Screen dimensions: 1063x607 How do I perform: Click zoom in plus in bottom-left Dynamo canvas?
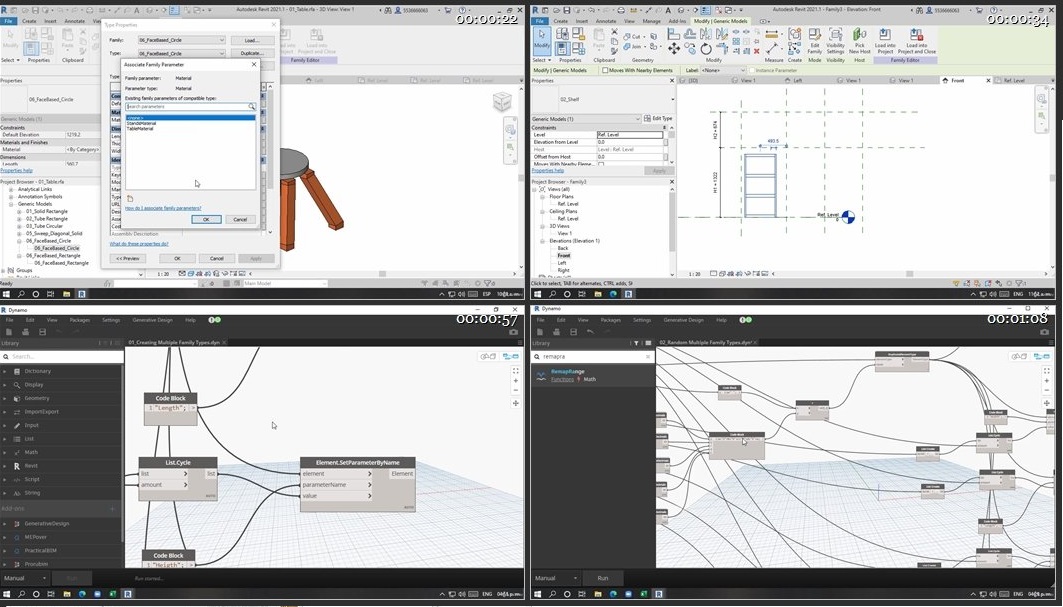point(516,380)
